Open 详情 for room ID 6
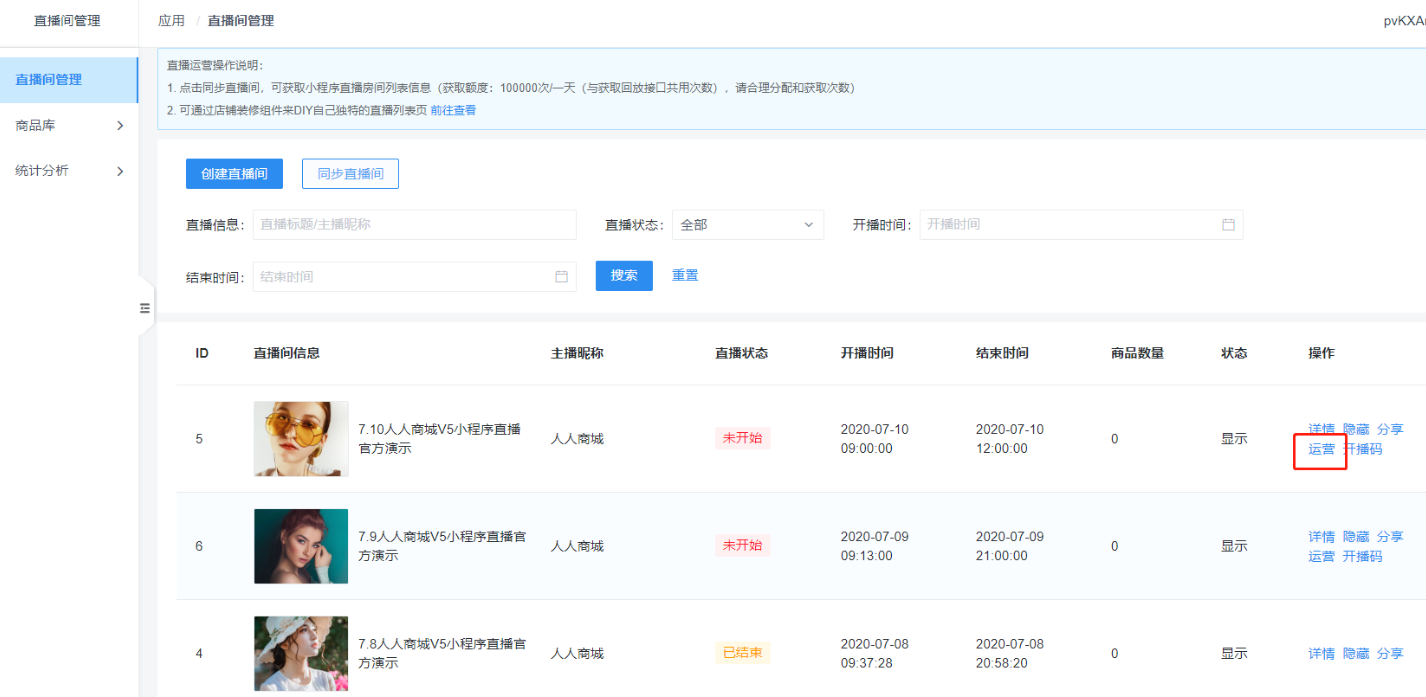This screenshot has height=697, width=1426. [1321, 537]
